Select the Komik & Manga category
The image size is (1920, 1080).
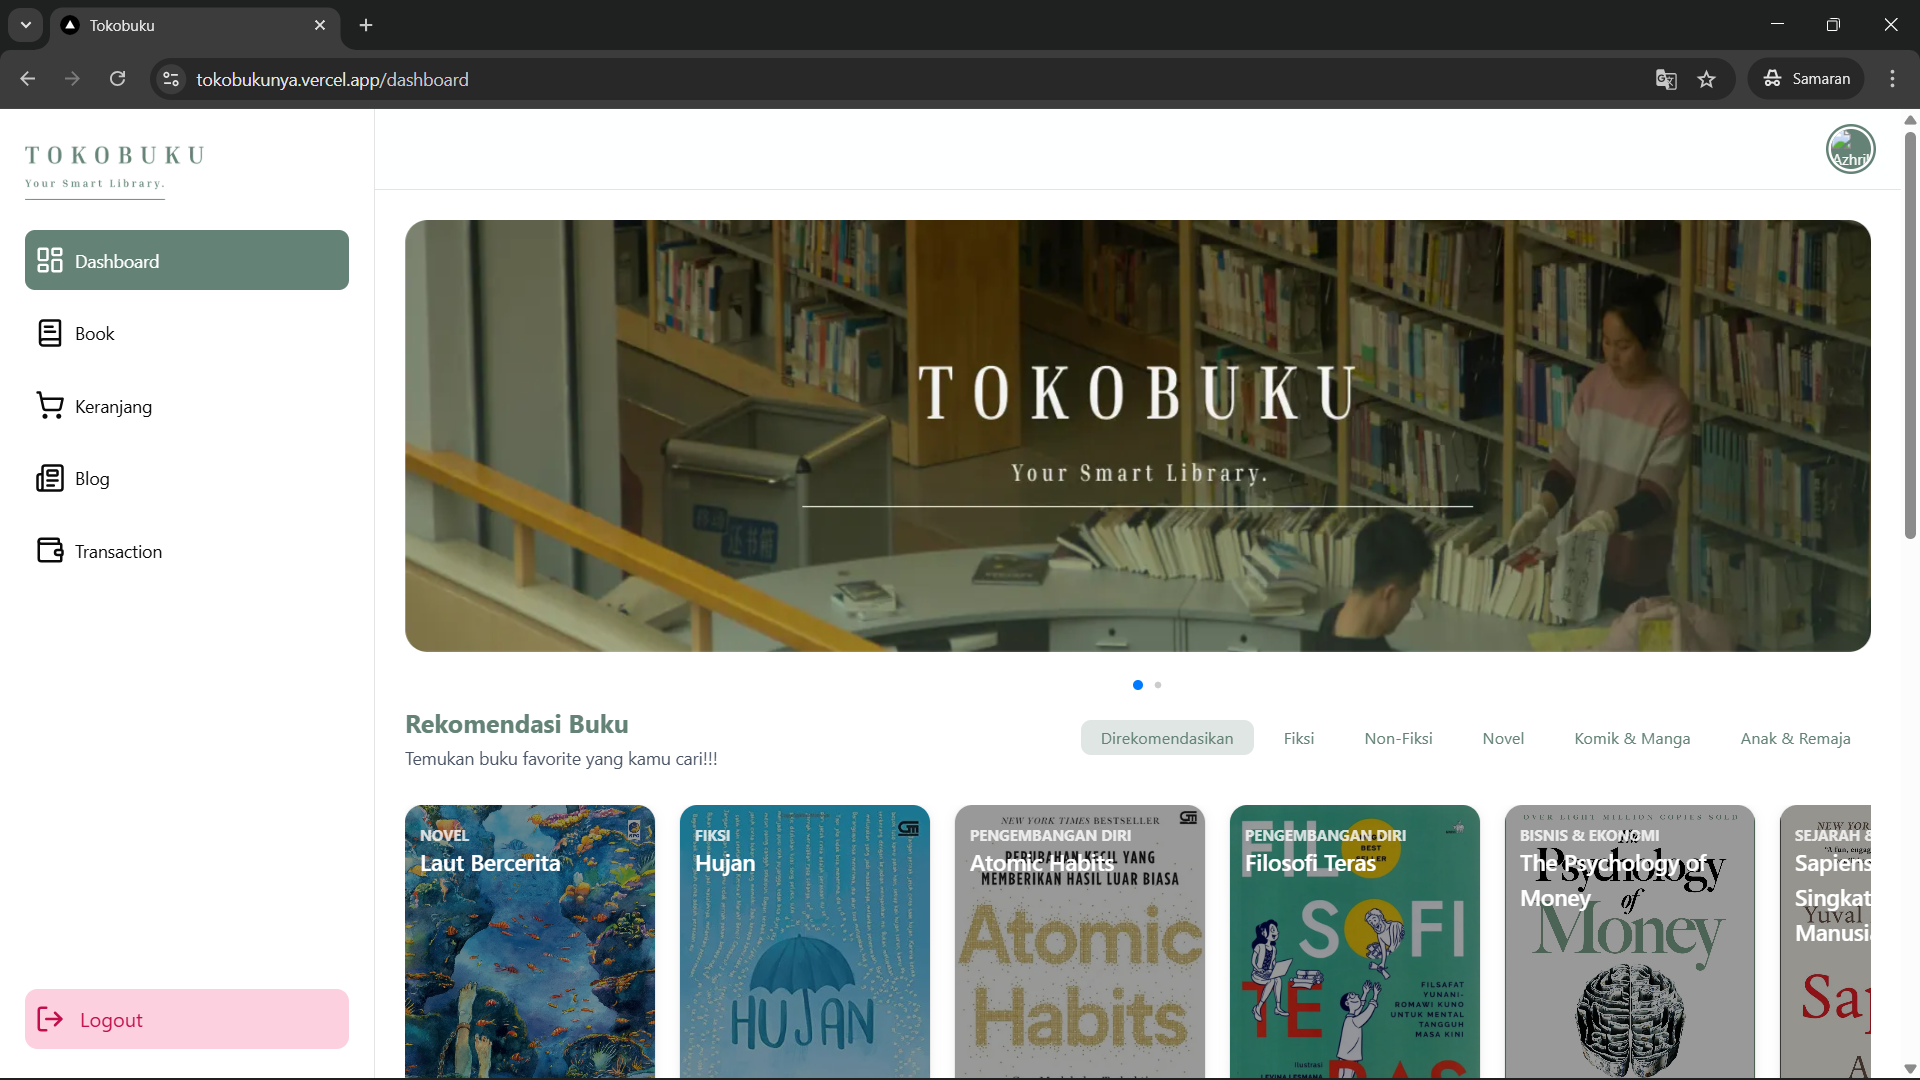pyautogui.click(x=1632, y=738)
